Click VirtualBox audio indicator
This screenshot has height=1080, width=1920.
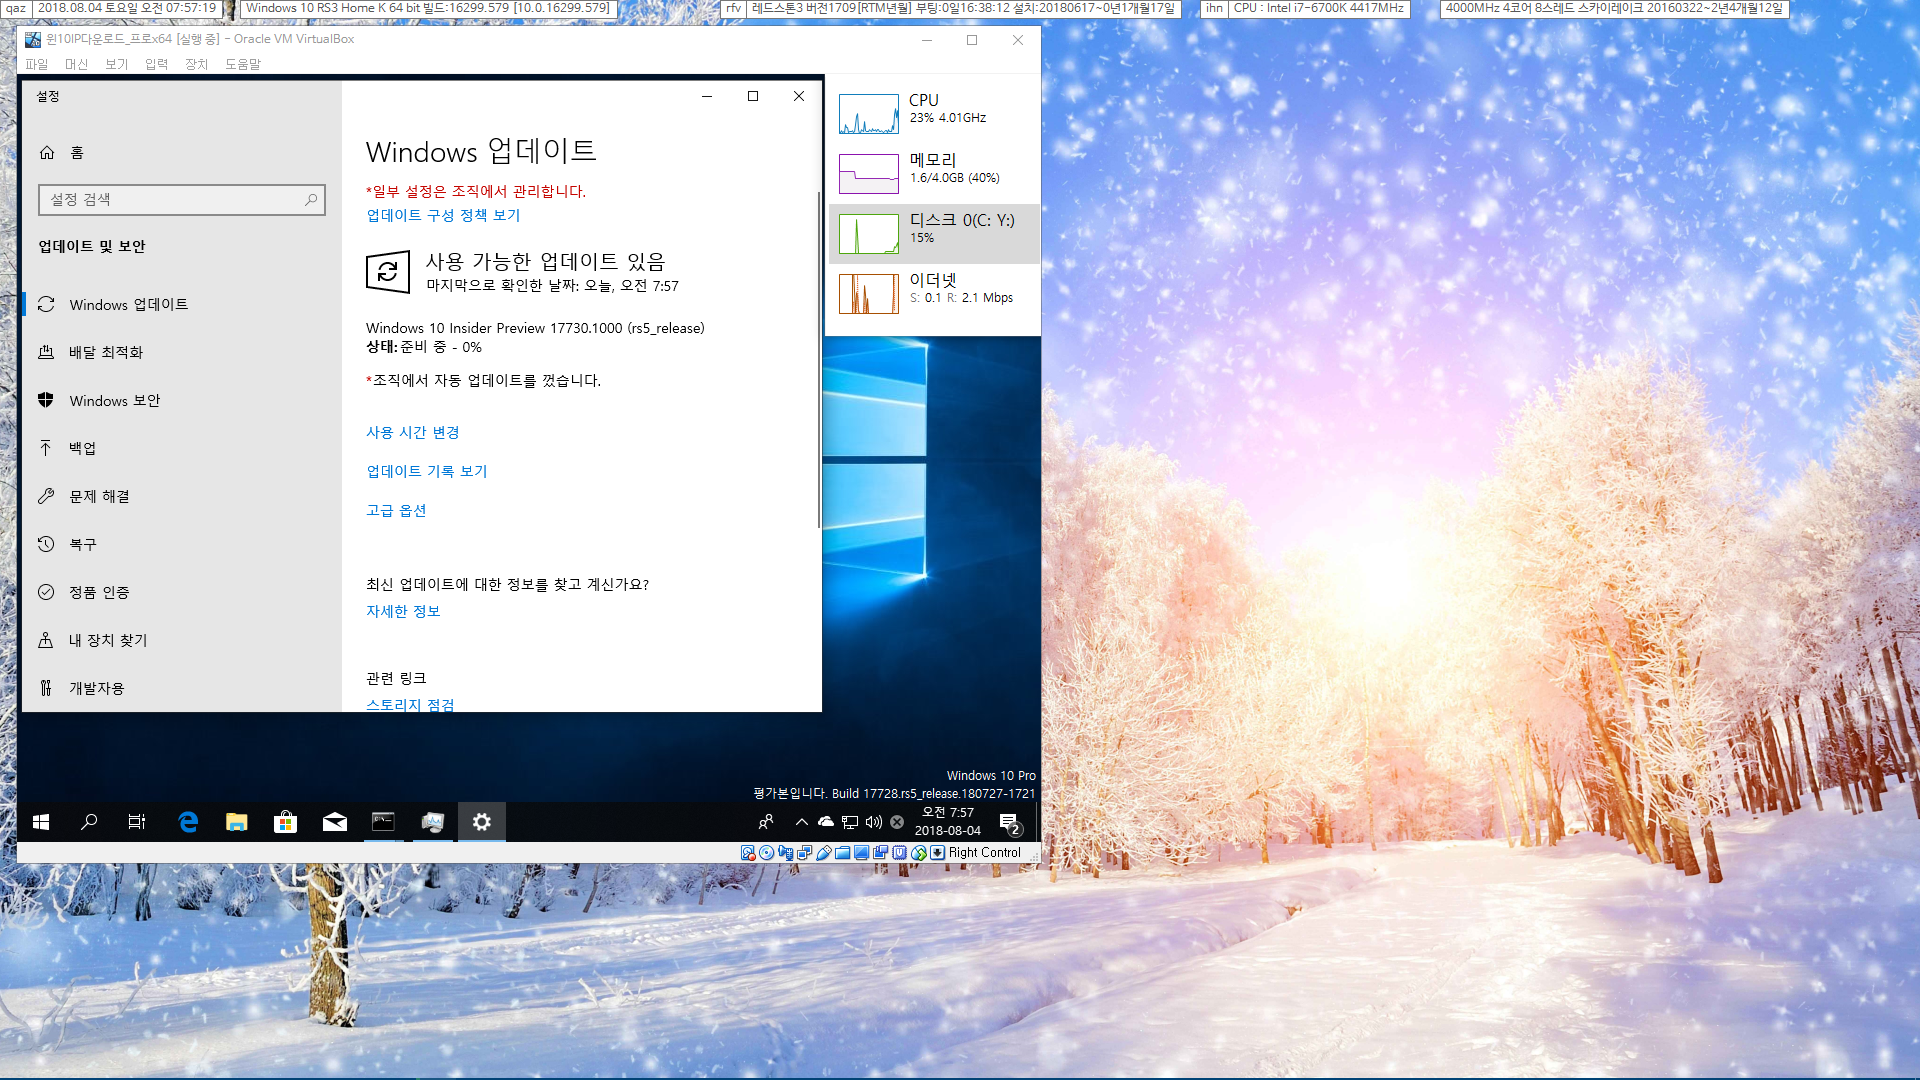click(x=785, y=853)
